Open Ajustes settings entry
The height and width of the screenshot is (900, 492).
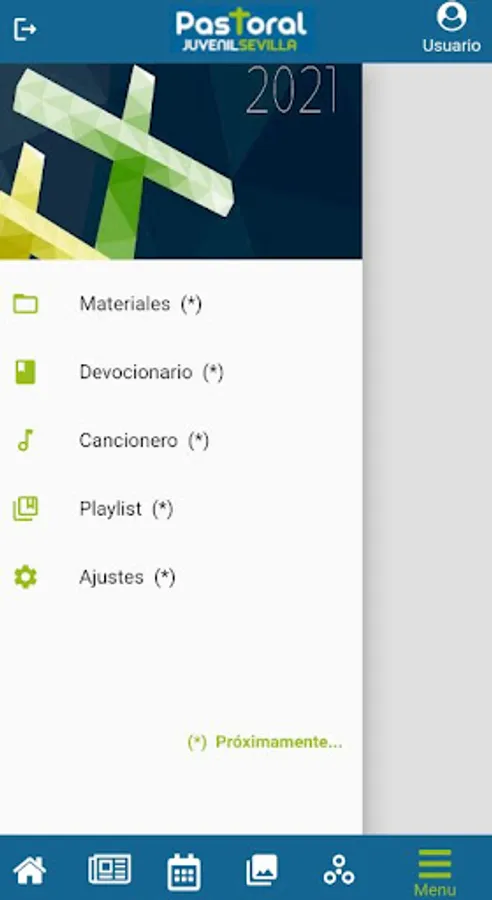pos(181,577)
